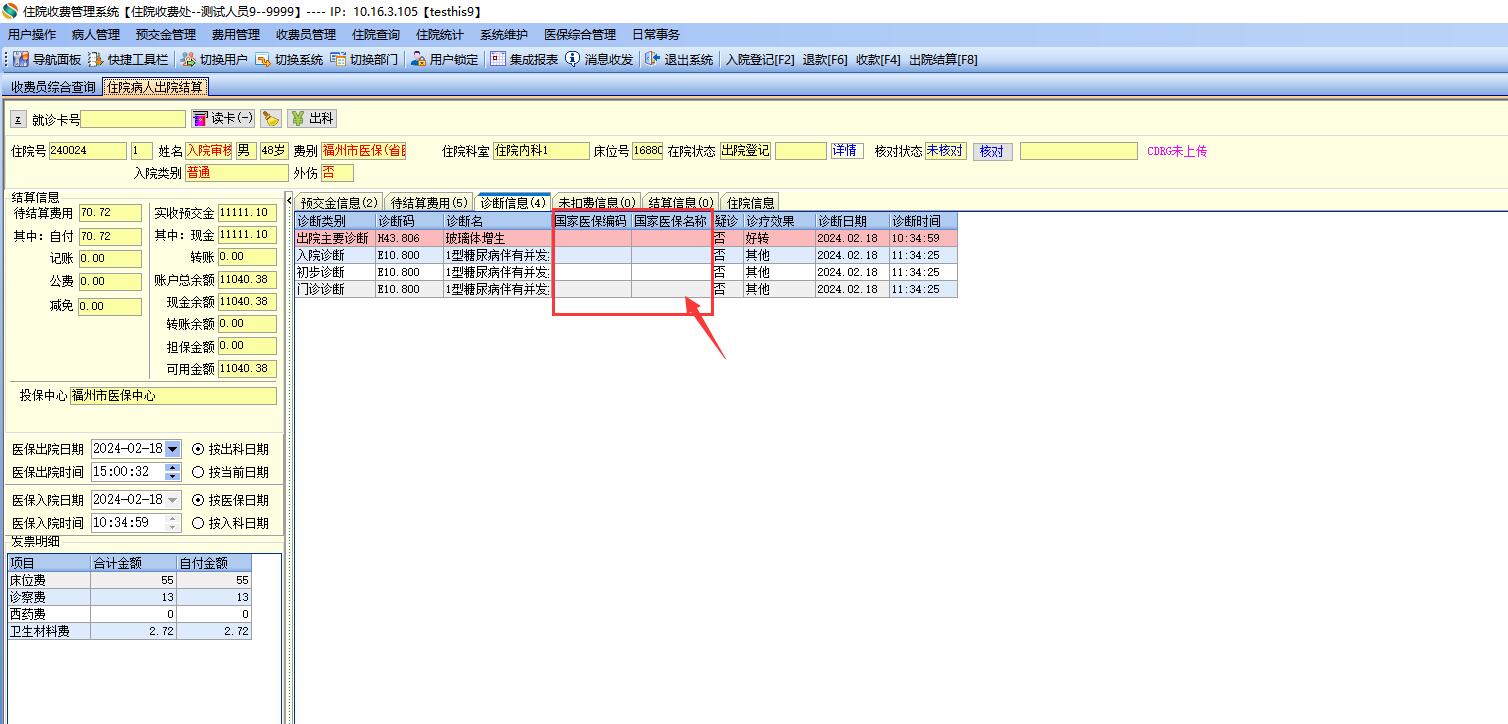This screenshot has width=1508, height=724.
Task: Click the 住院号 field showing 240024
Action: [88, 151]
